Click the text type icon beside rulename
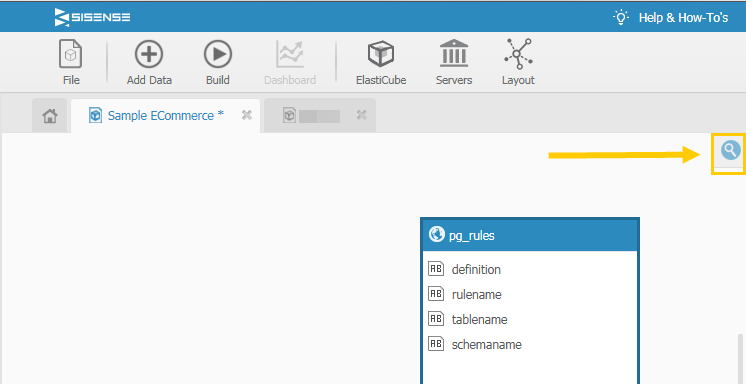This screenshot has width=746, height=384. (436, 294)
